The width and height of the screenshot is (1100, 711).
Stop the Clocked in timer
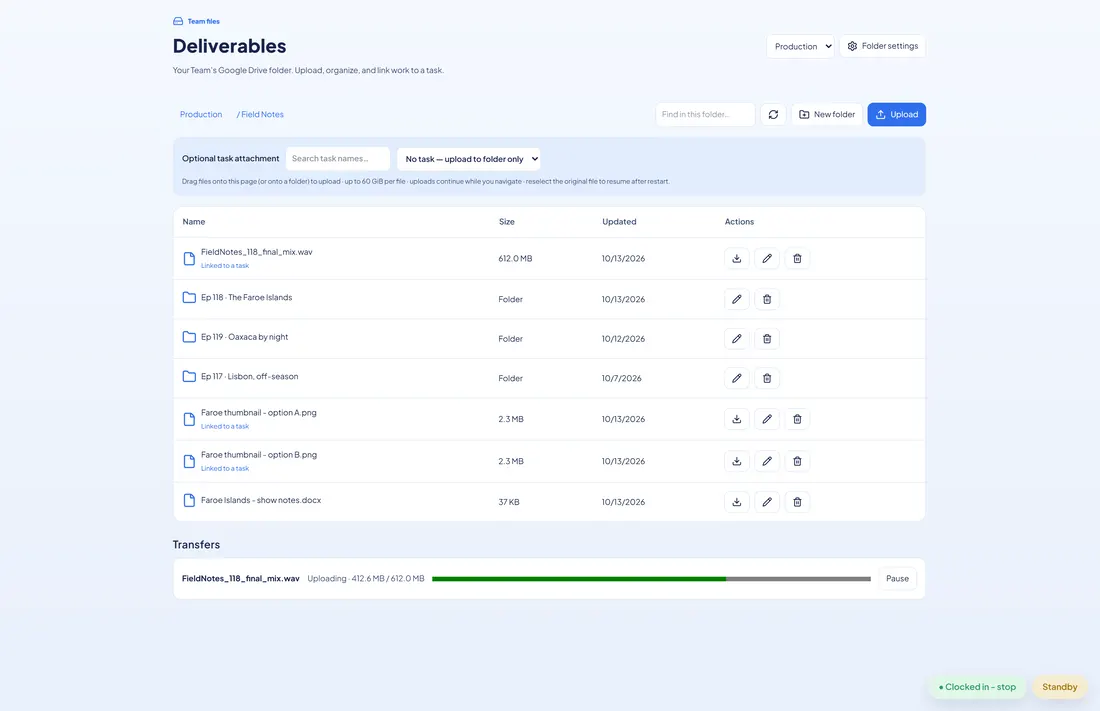coord(977,687)
